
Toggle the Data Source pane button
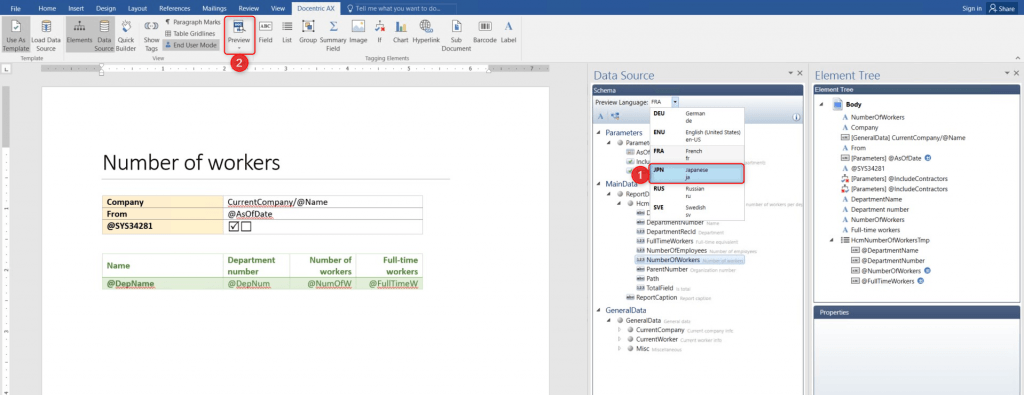(x=104, y=35)
